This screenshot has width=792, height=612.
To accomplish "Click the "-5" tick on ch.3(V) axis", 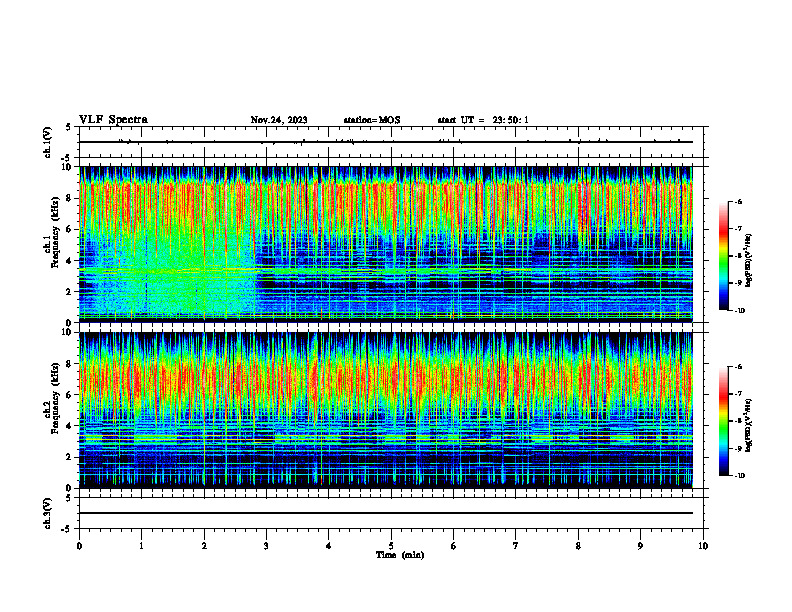I will pyautogui.click(x=67, y=528).
